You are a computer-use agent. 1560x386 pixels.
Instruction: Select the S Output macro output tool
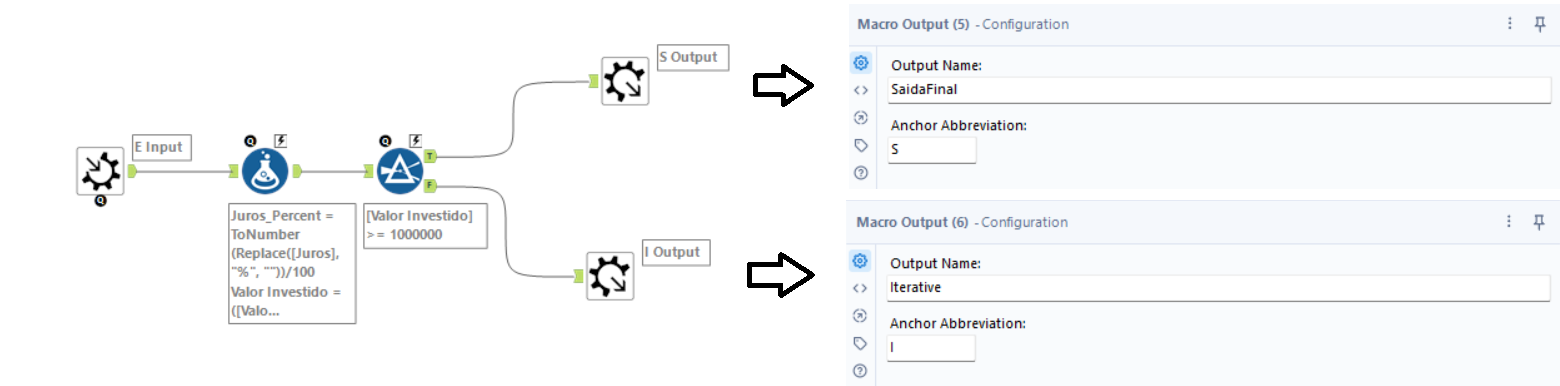pyautogui.click(x=625, y=81)
